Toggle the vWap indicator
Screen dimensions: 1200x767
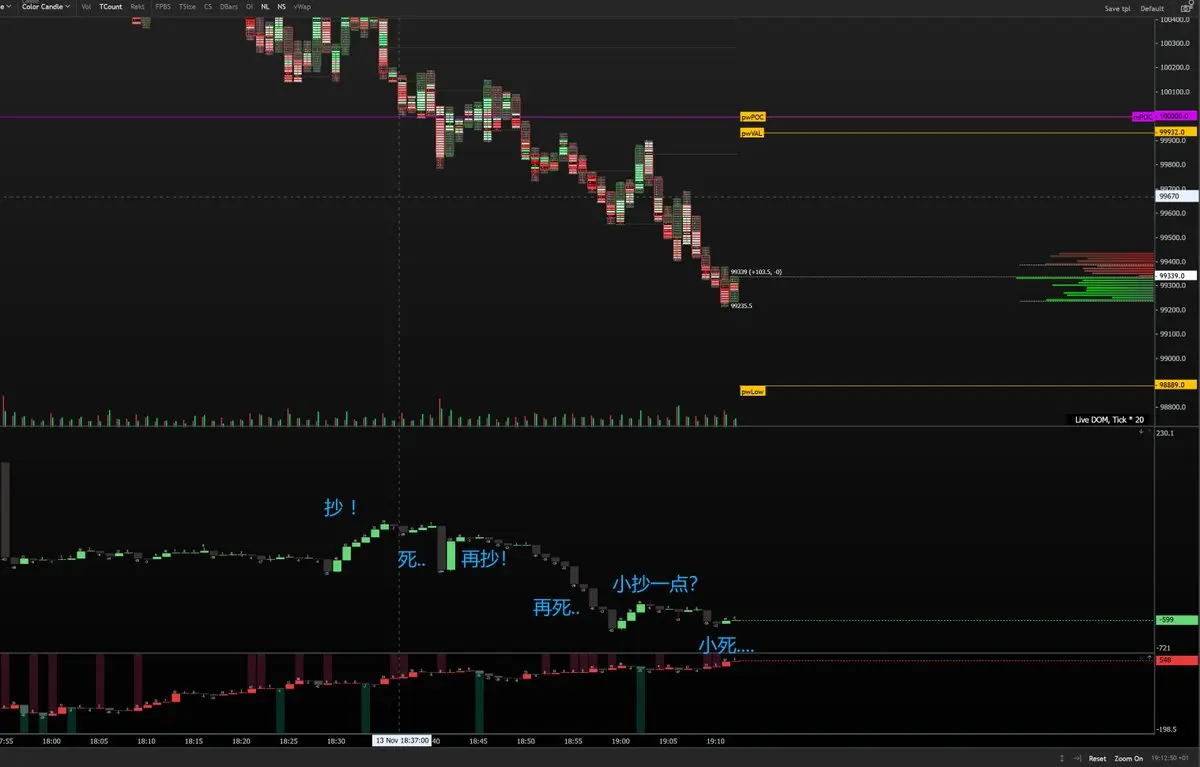pos(302,6)
